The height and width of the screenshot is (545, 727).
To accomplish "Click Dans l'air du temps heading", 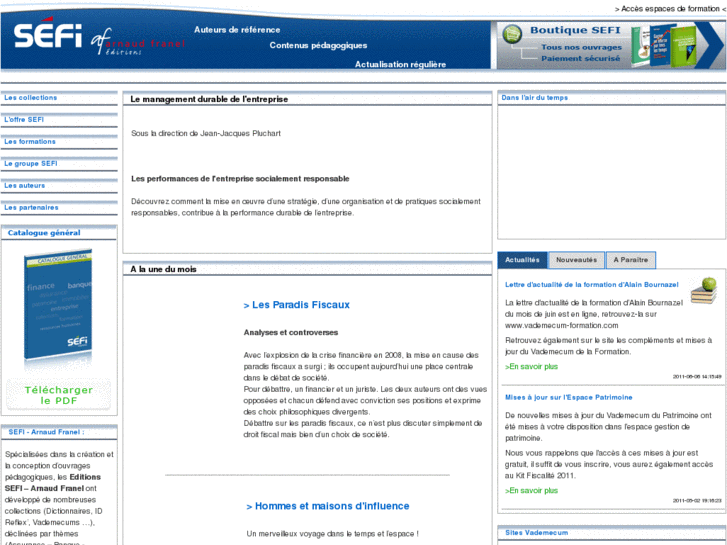I will point(535,98).
